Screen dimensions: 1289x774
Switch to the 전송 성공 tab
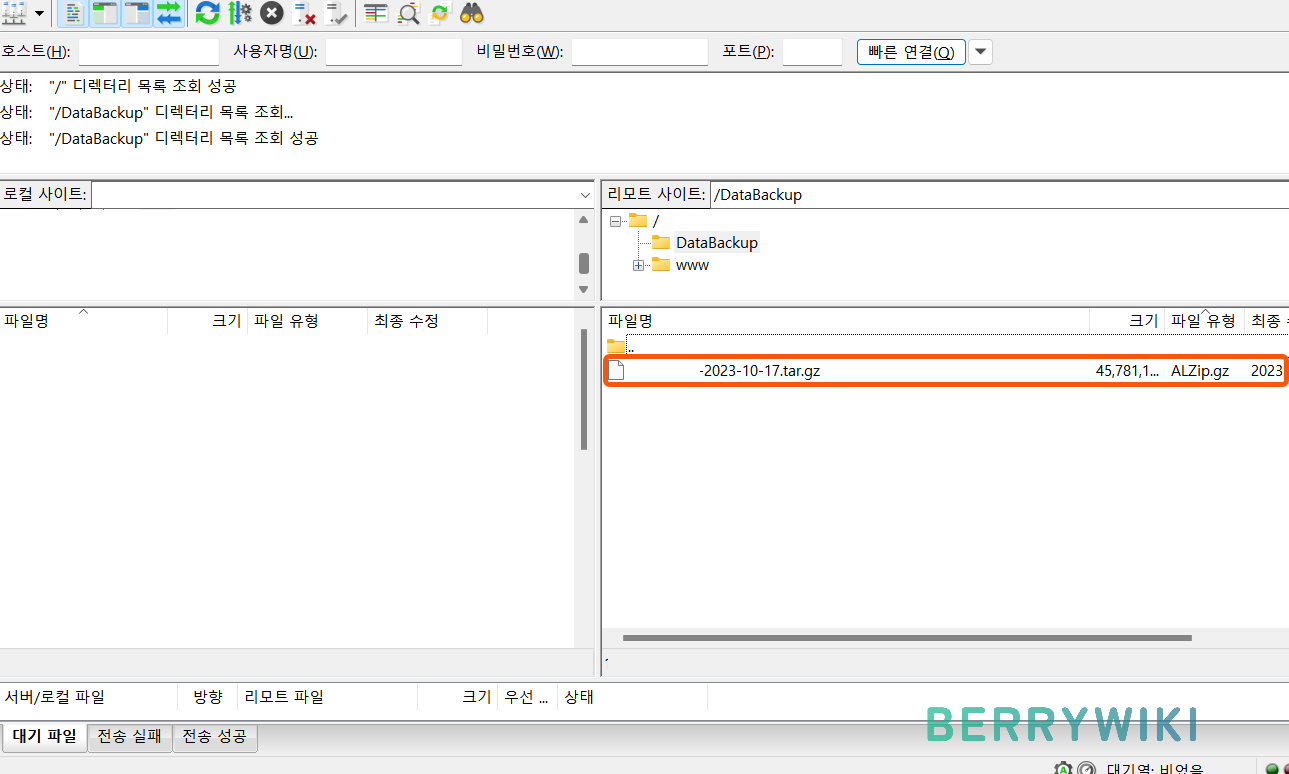[216, 738]
